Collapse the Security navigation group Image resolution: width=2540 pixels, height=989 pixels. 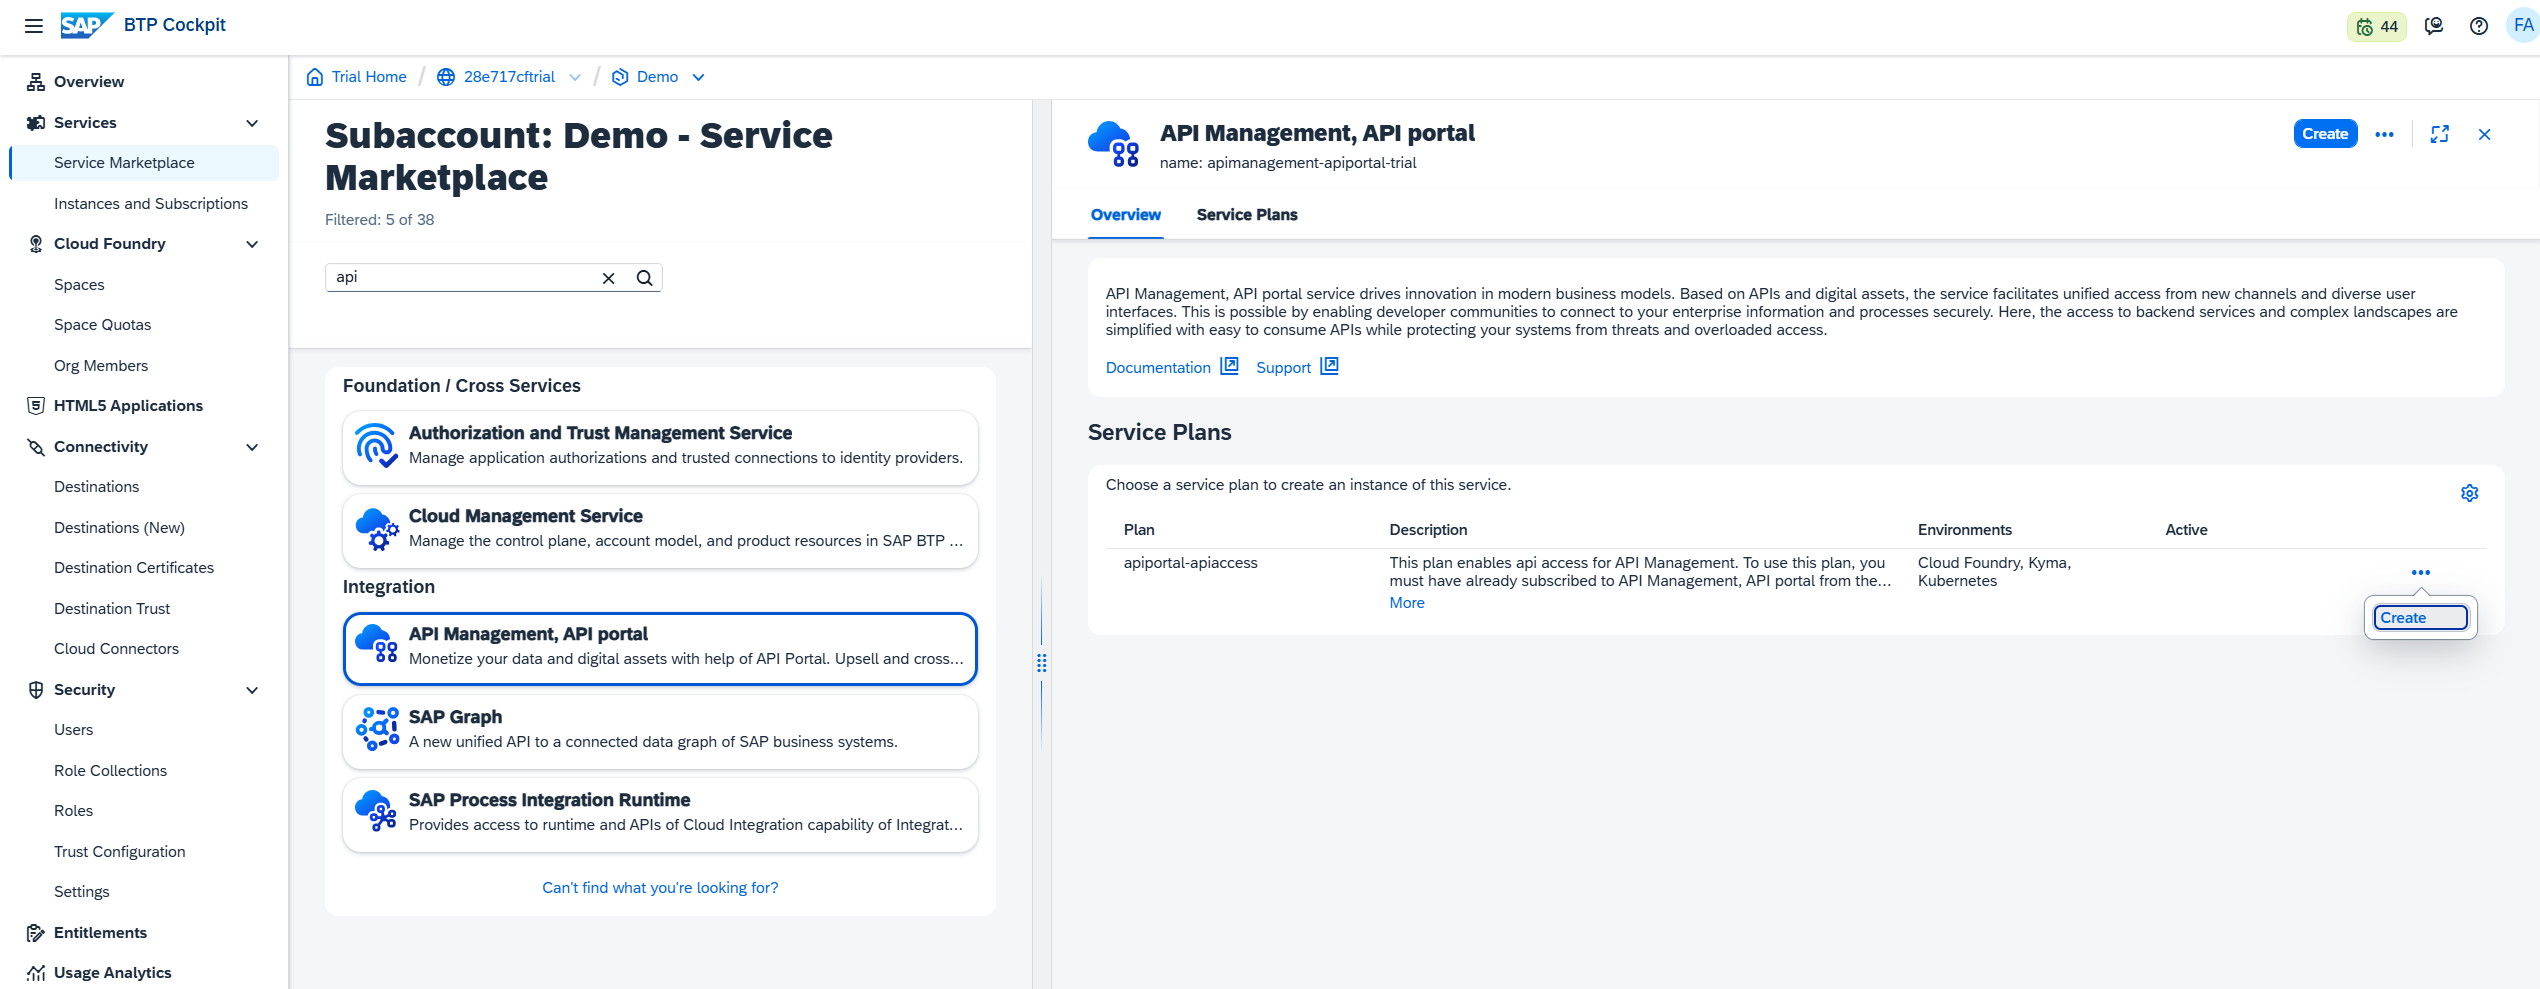[252, 690]
